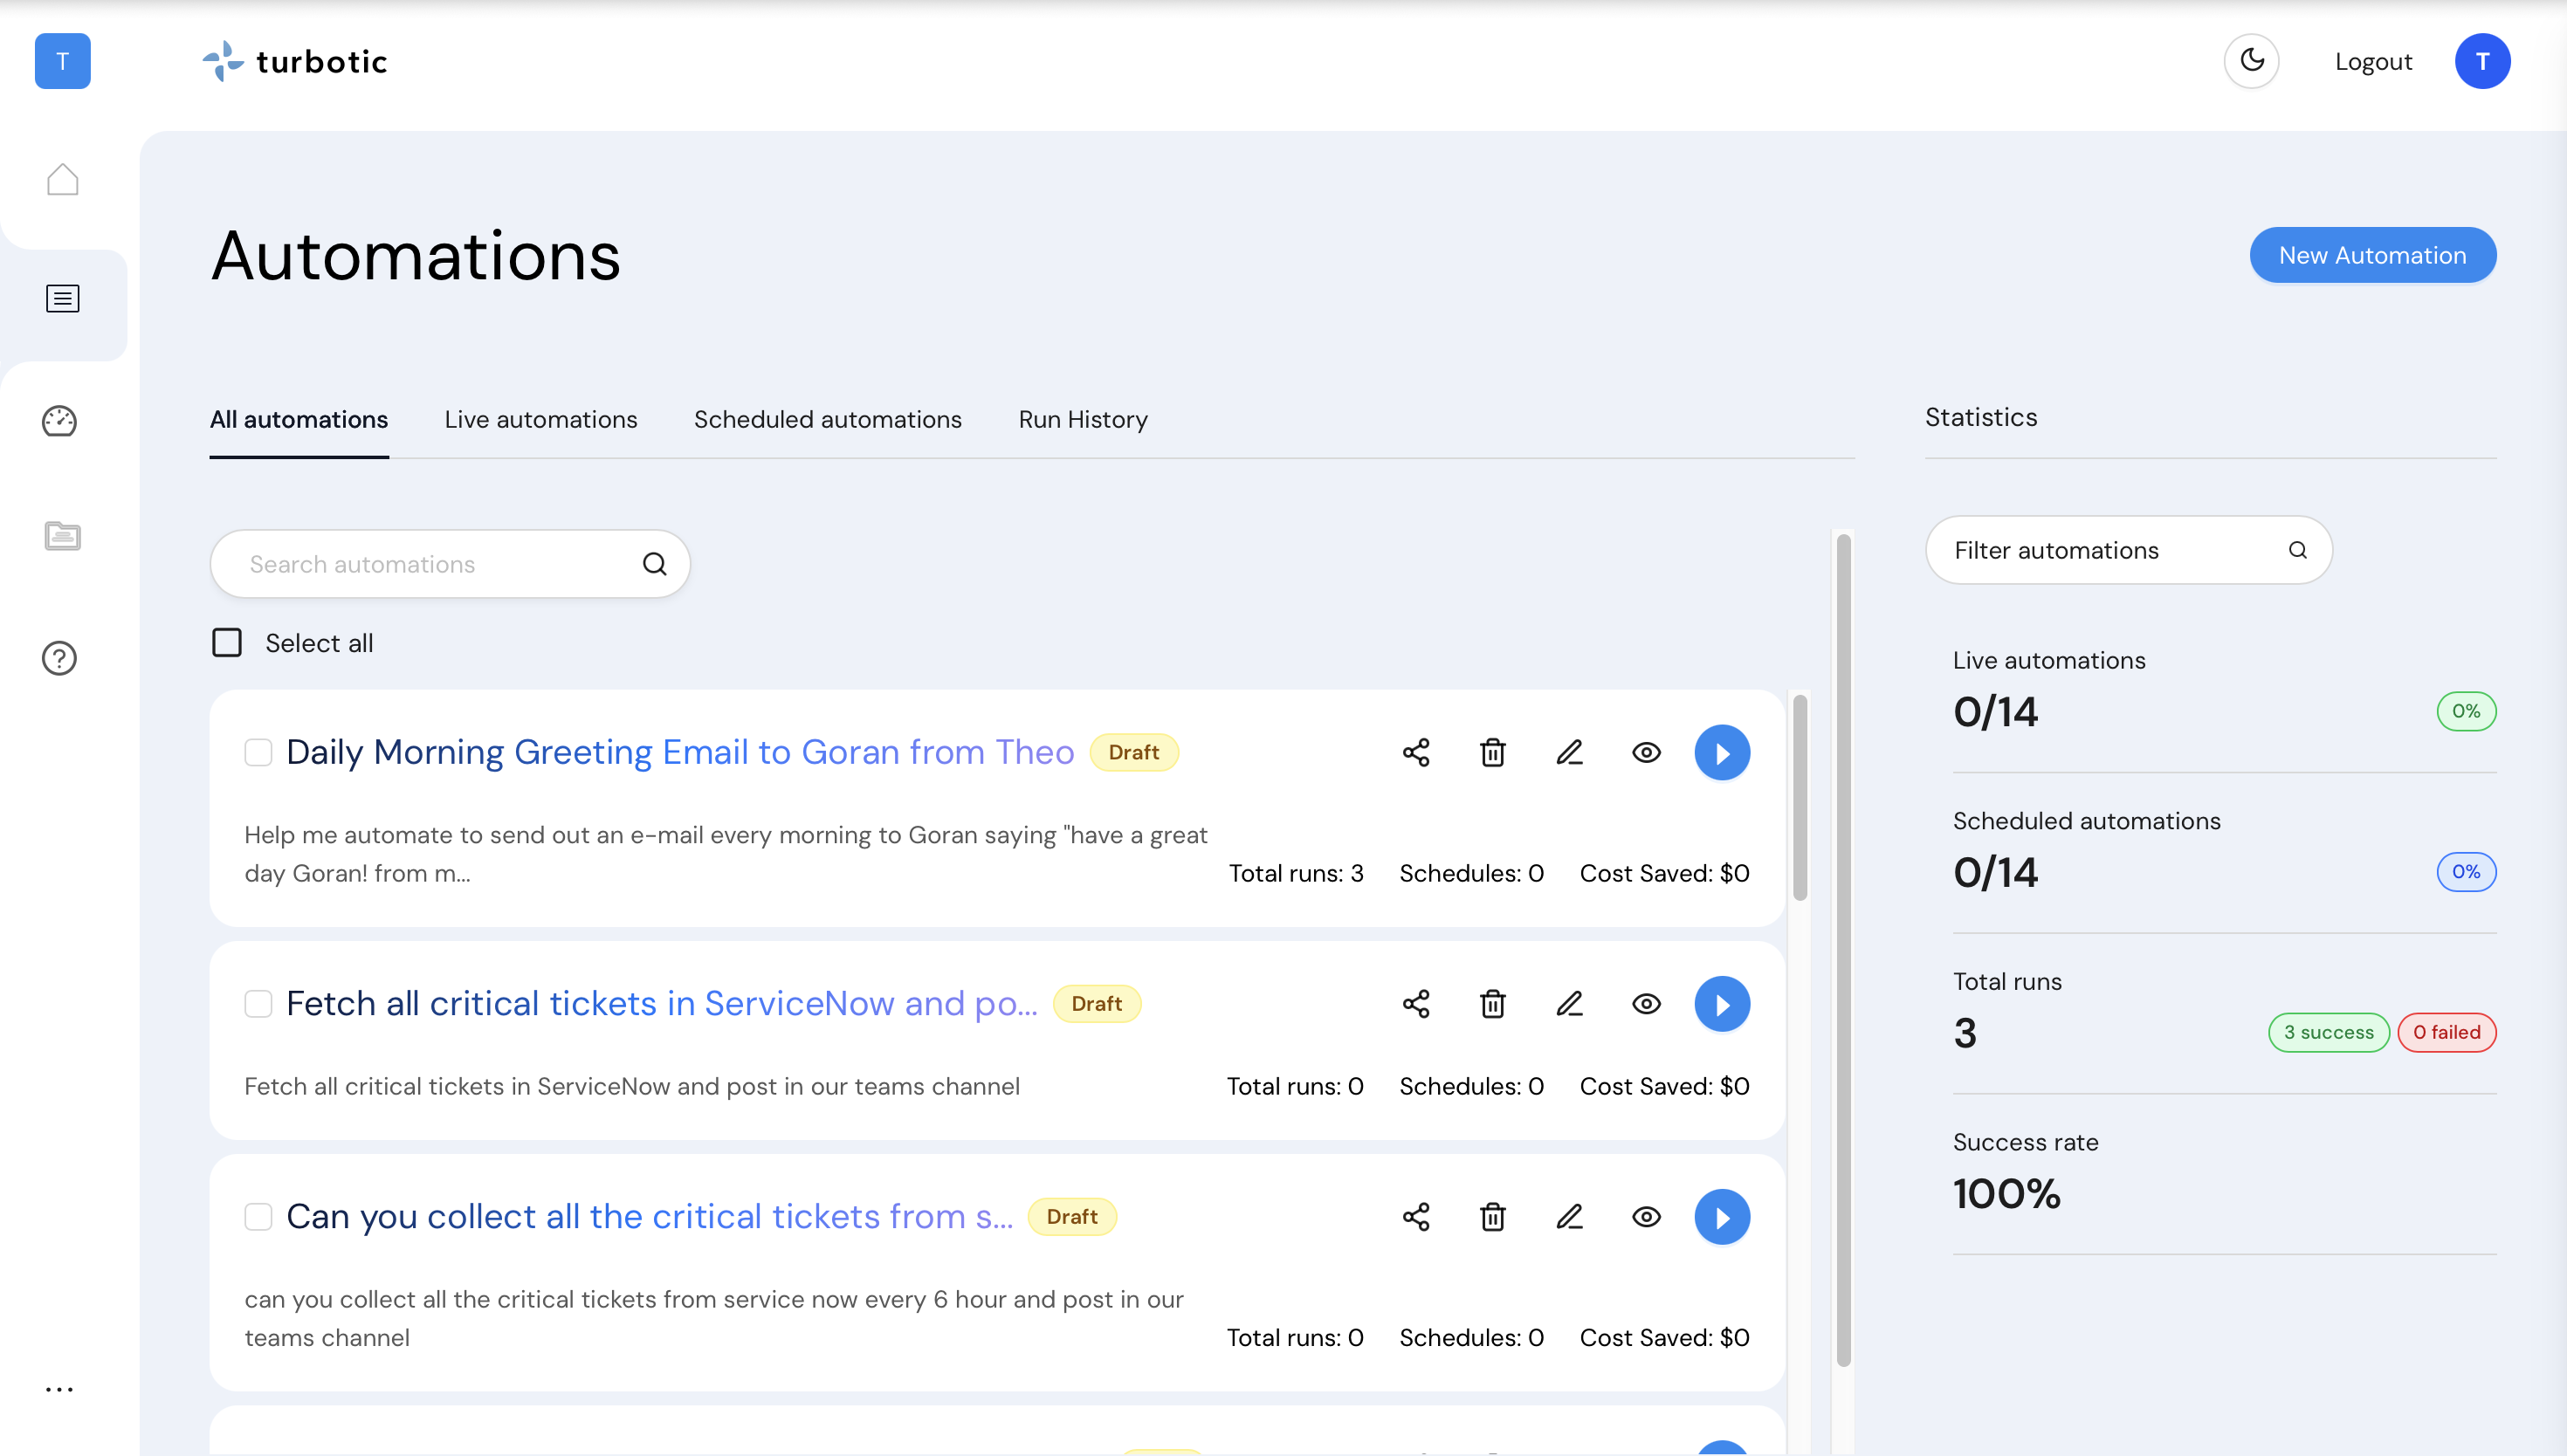
Task: Click the Logout link
Action: [2374, 61]
